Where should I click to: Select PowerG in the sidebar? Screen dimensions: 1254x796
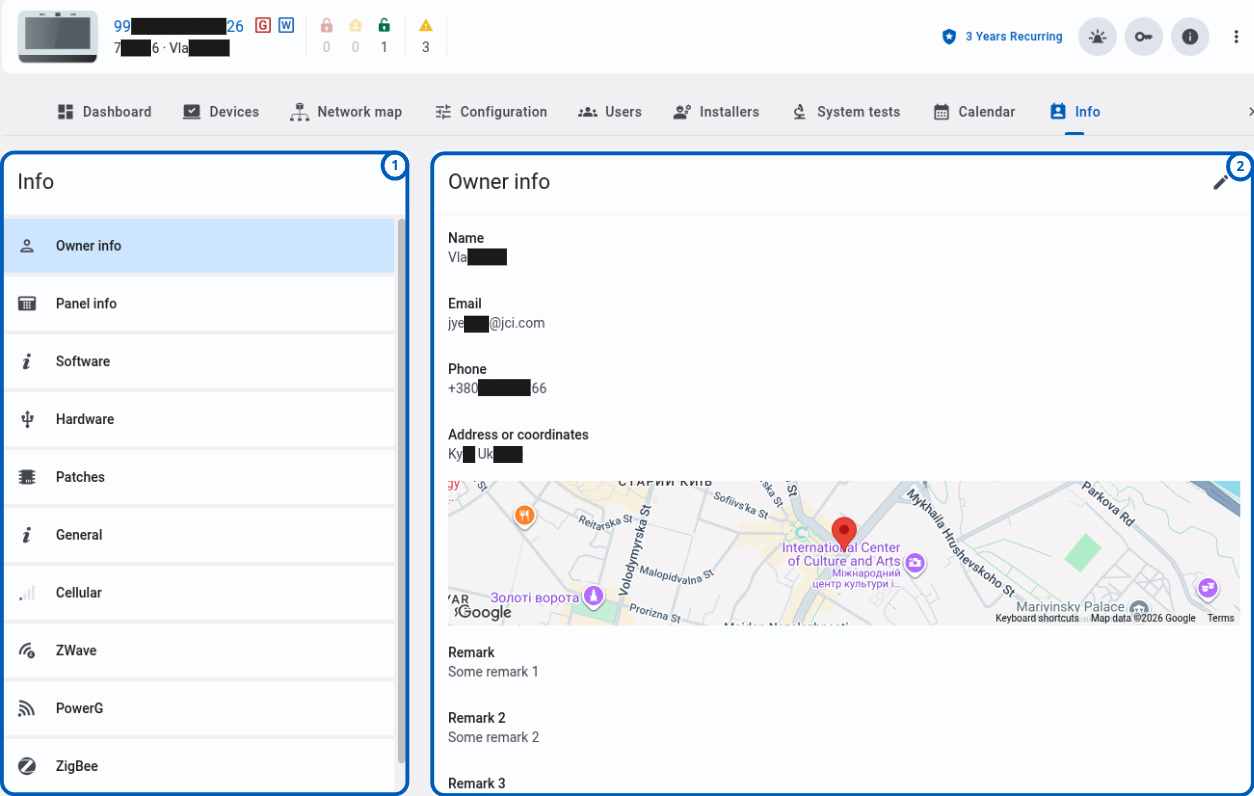click(199, 710)
